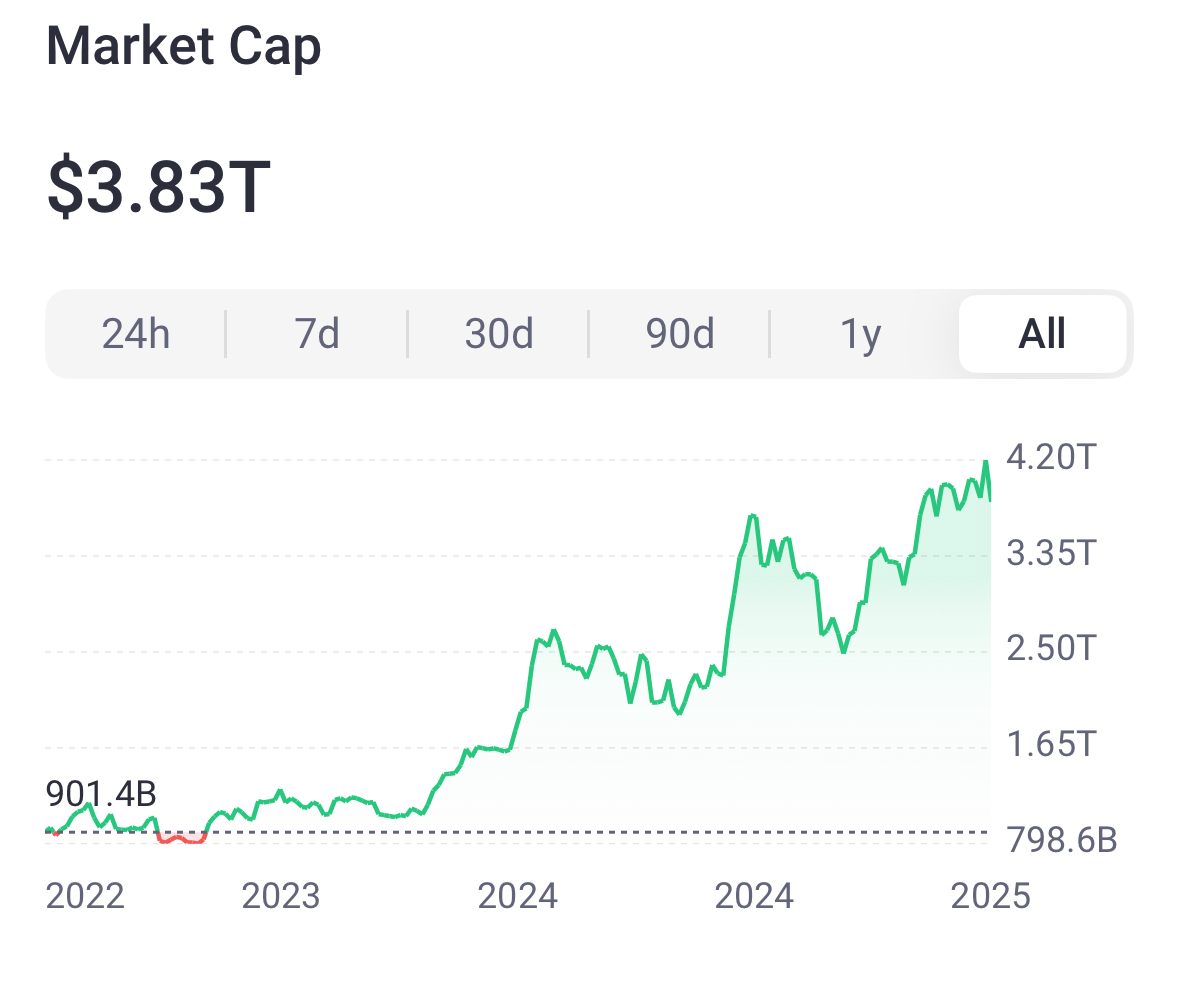Image resolution: width=1178 pixels, height=990 pixels.
Task: Select the 1y time range tab
Action: tap(860, 334)
